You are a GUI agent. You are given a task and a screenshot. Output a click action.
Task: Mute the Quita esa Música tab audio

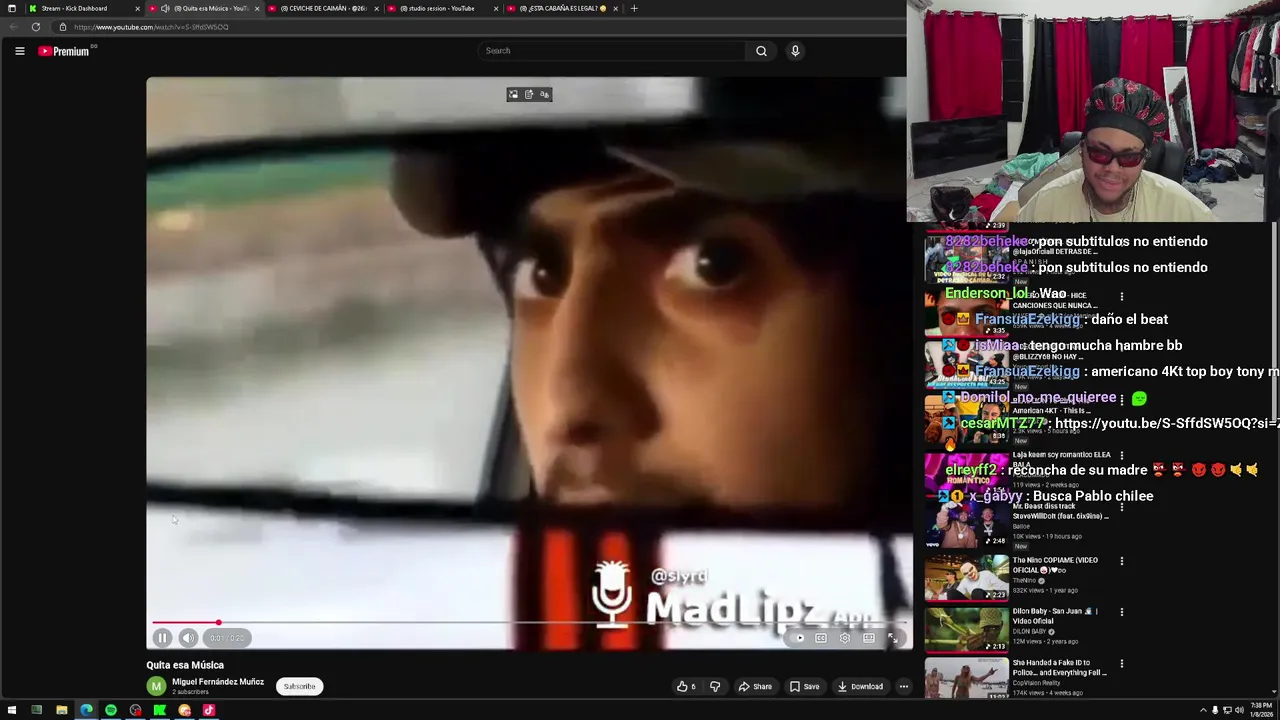coord(165,8)
